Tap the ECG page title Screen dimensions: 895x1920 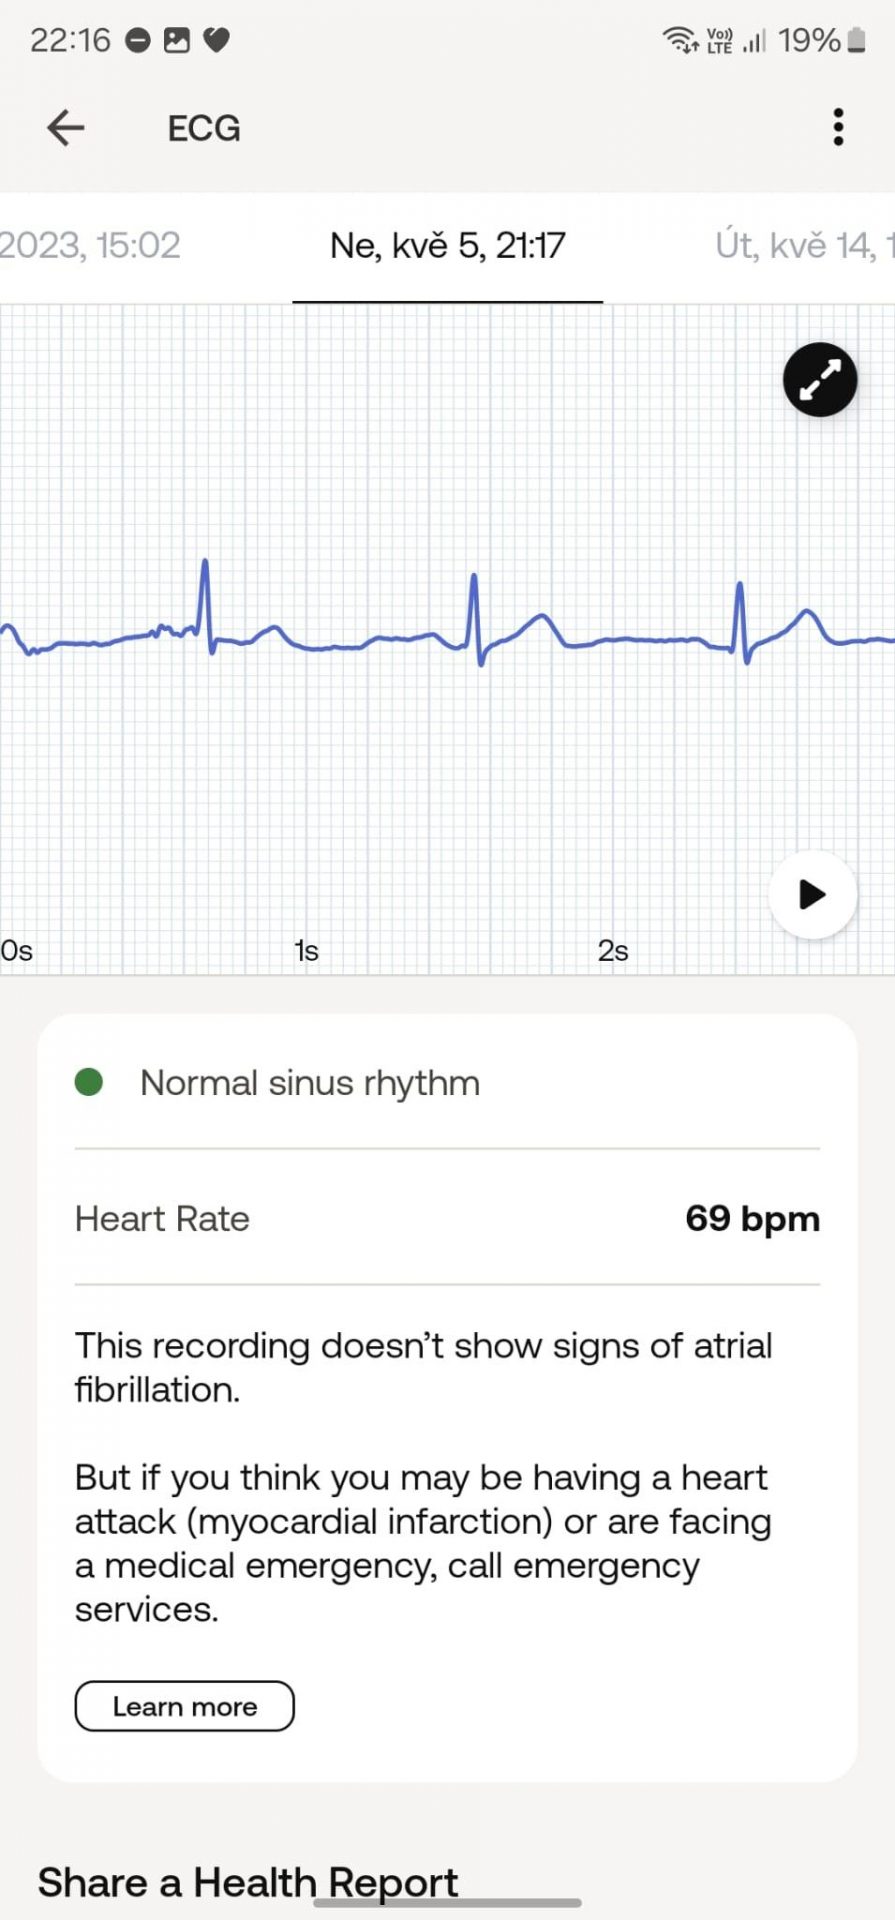[204, 128]
